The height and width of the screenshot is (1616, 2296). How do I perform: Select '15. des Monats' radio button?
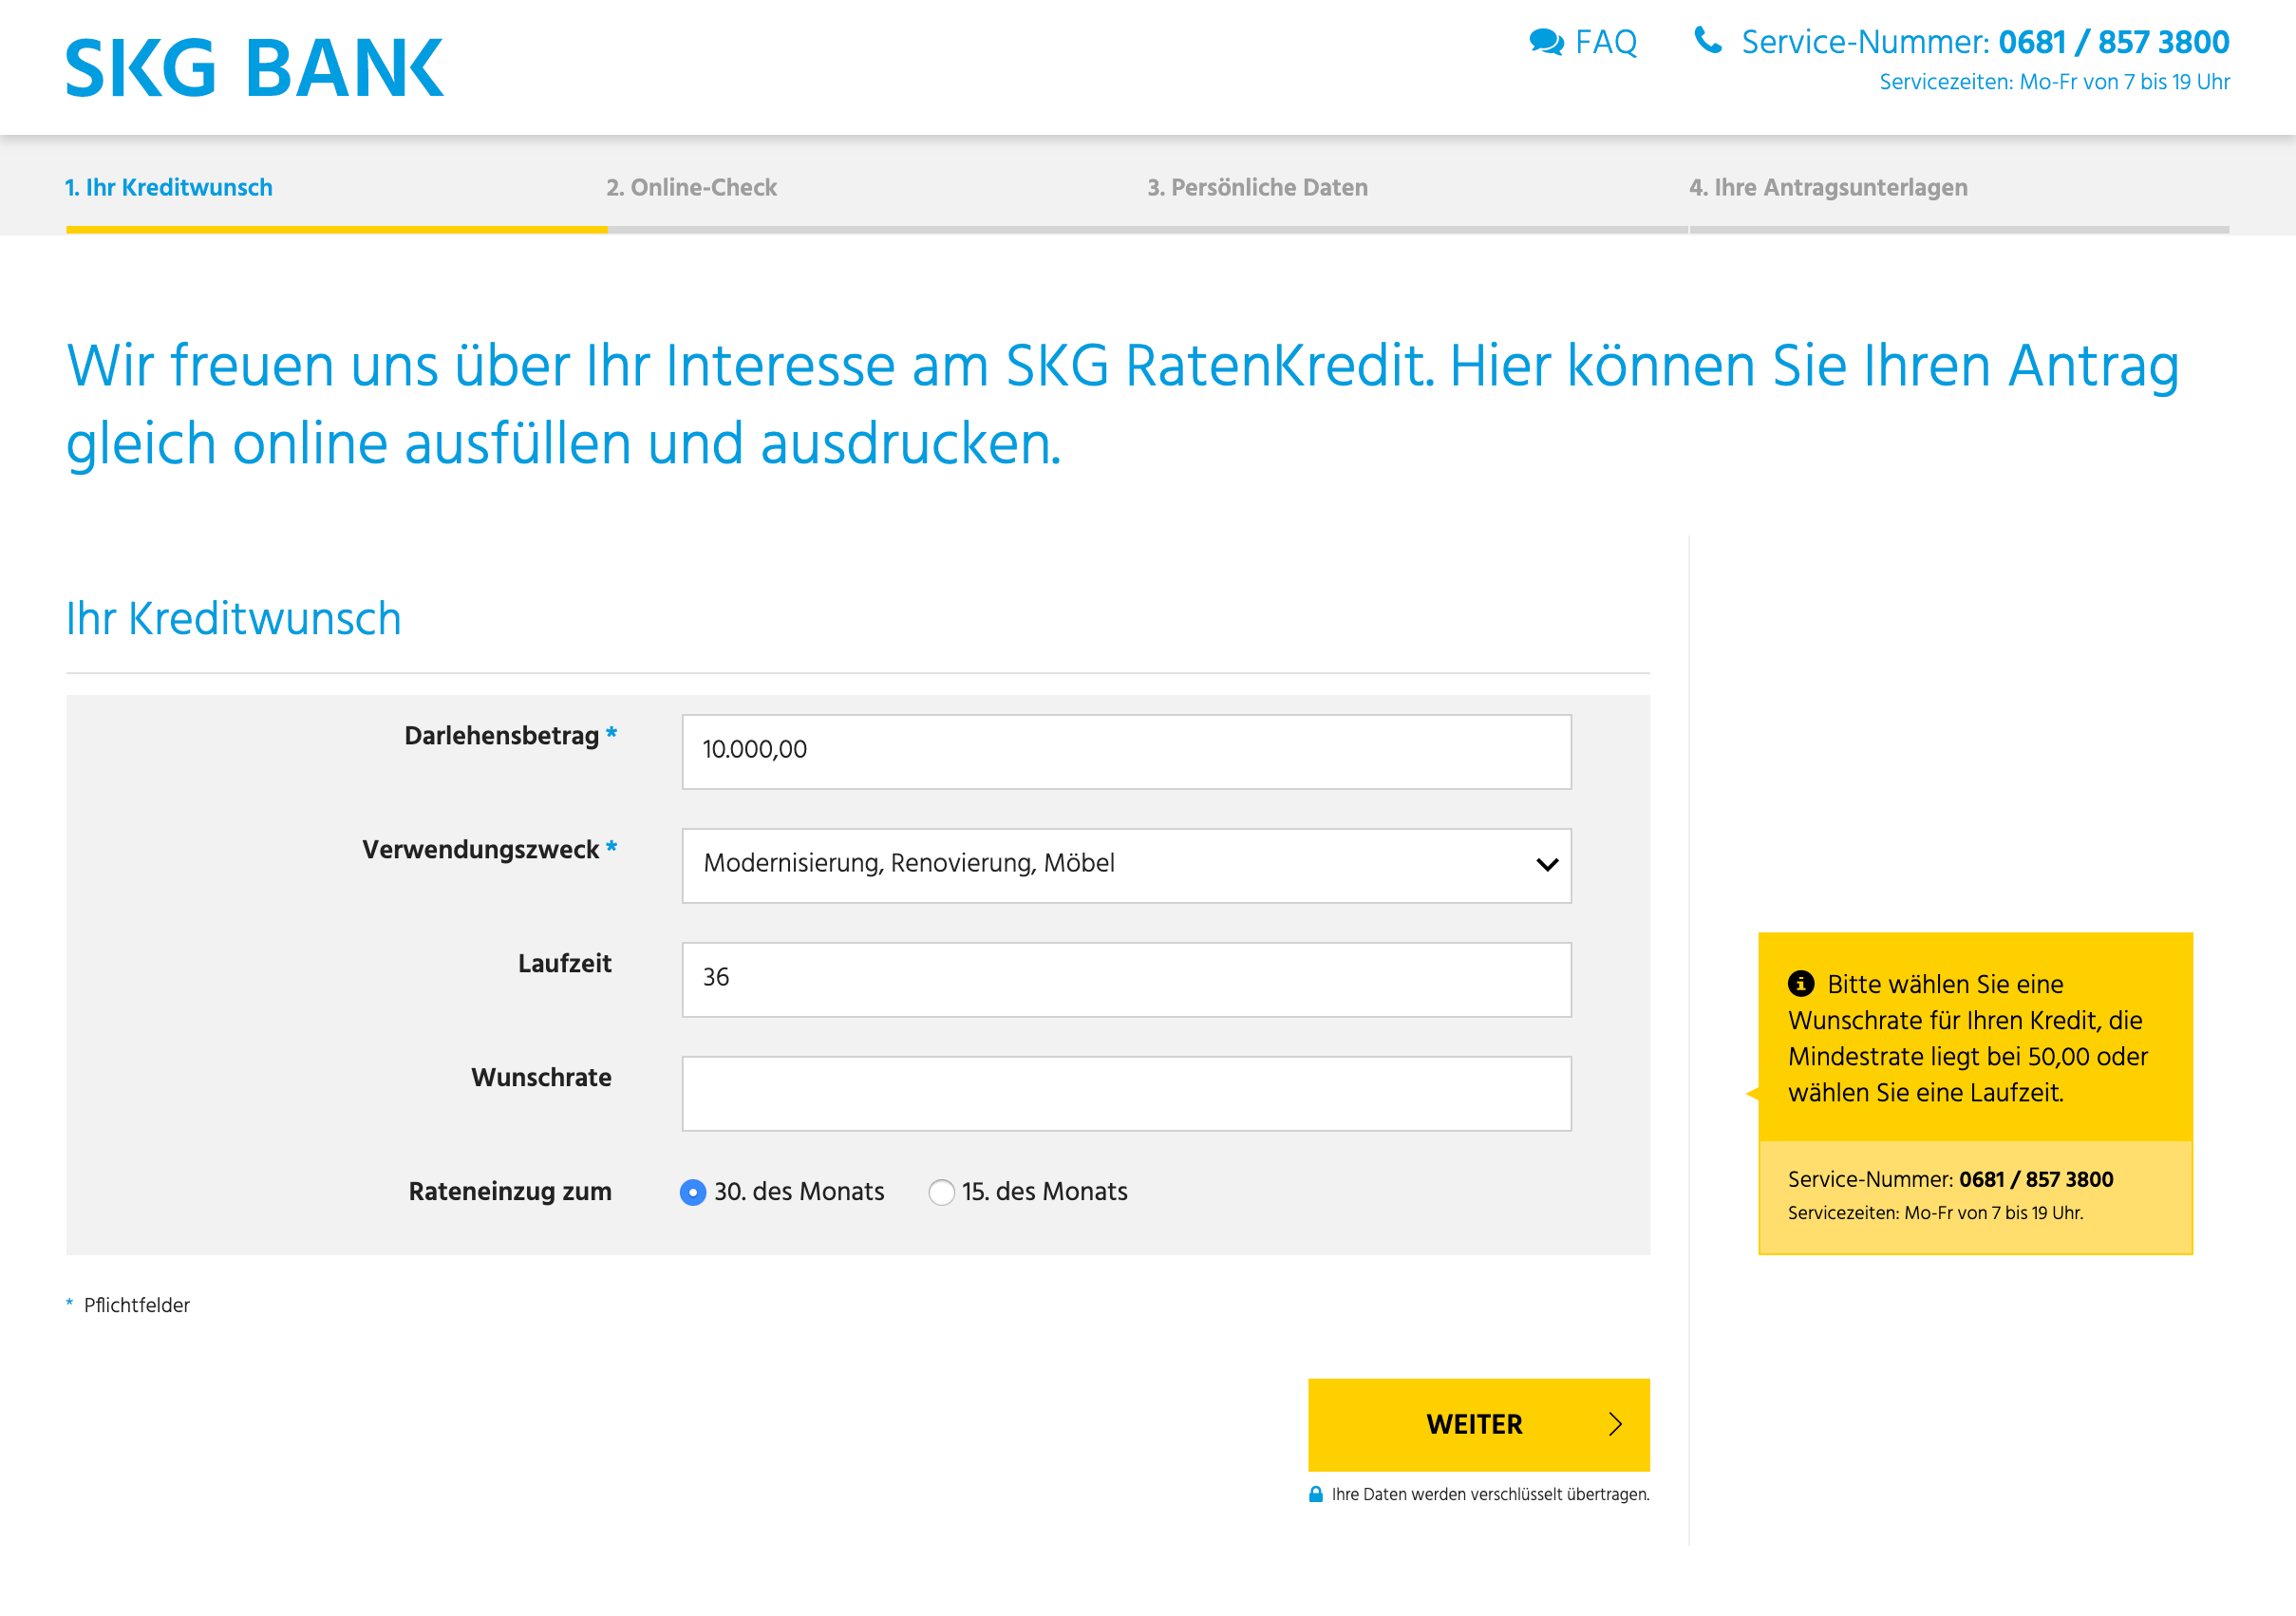pos(941,1192)
